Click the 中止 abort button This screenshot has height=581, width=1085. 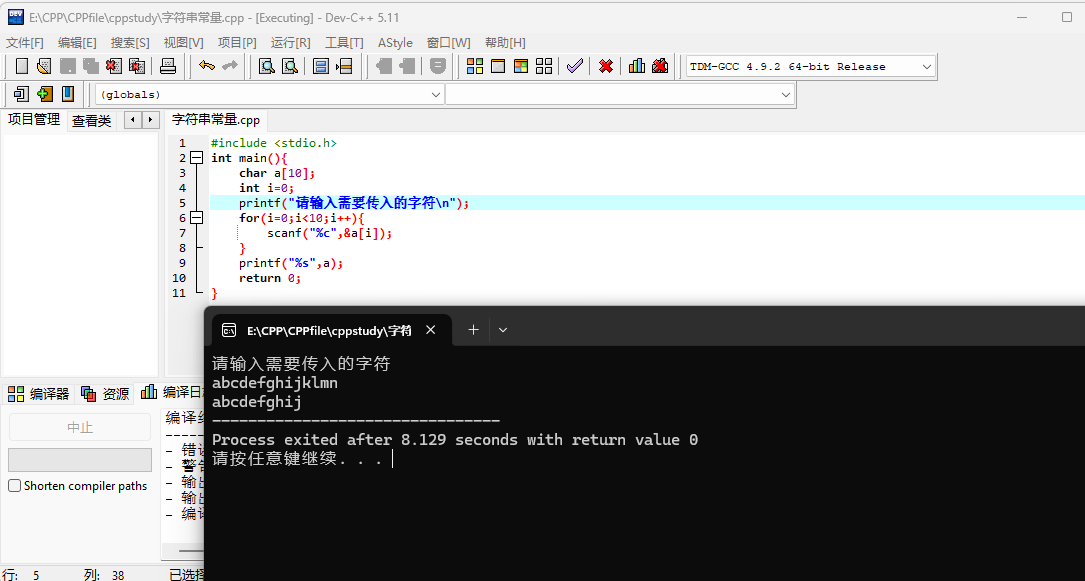(79, 428)
